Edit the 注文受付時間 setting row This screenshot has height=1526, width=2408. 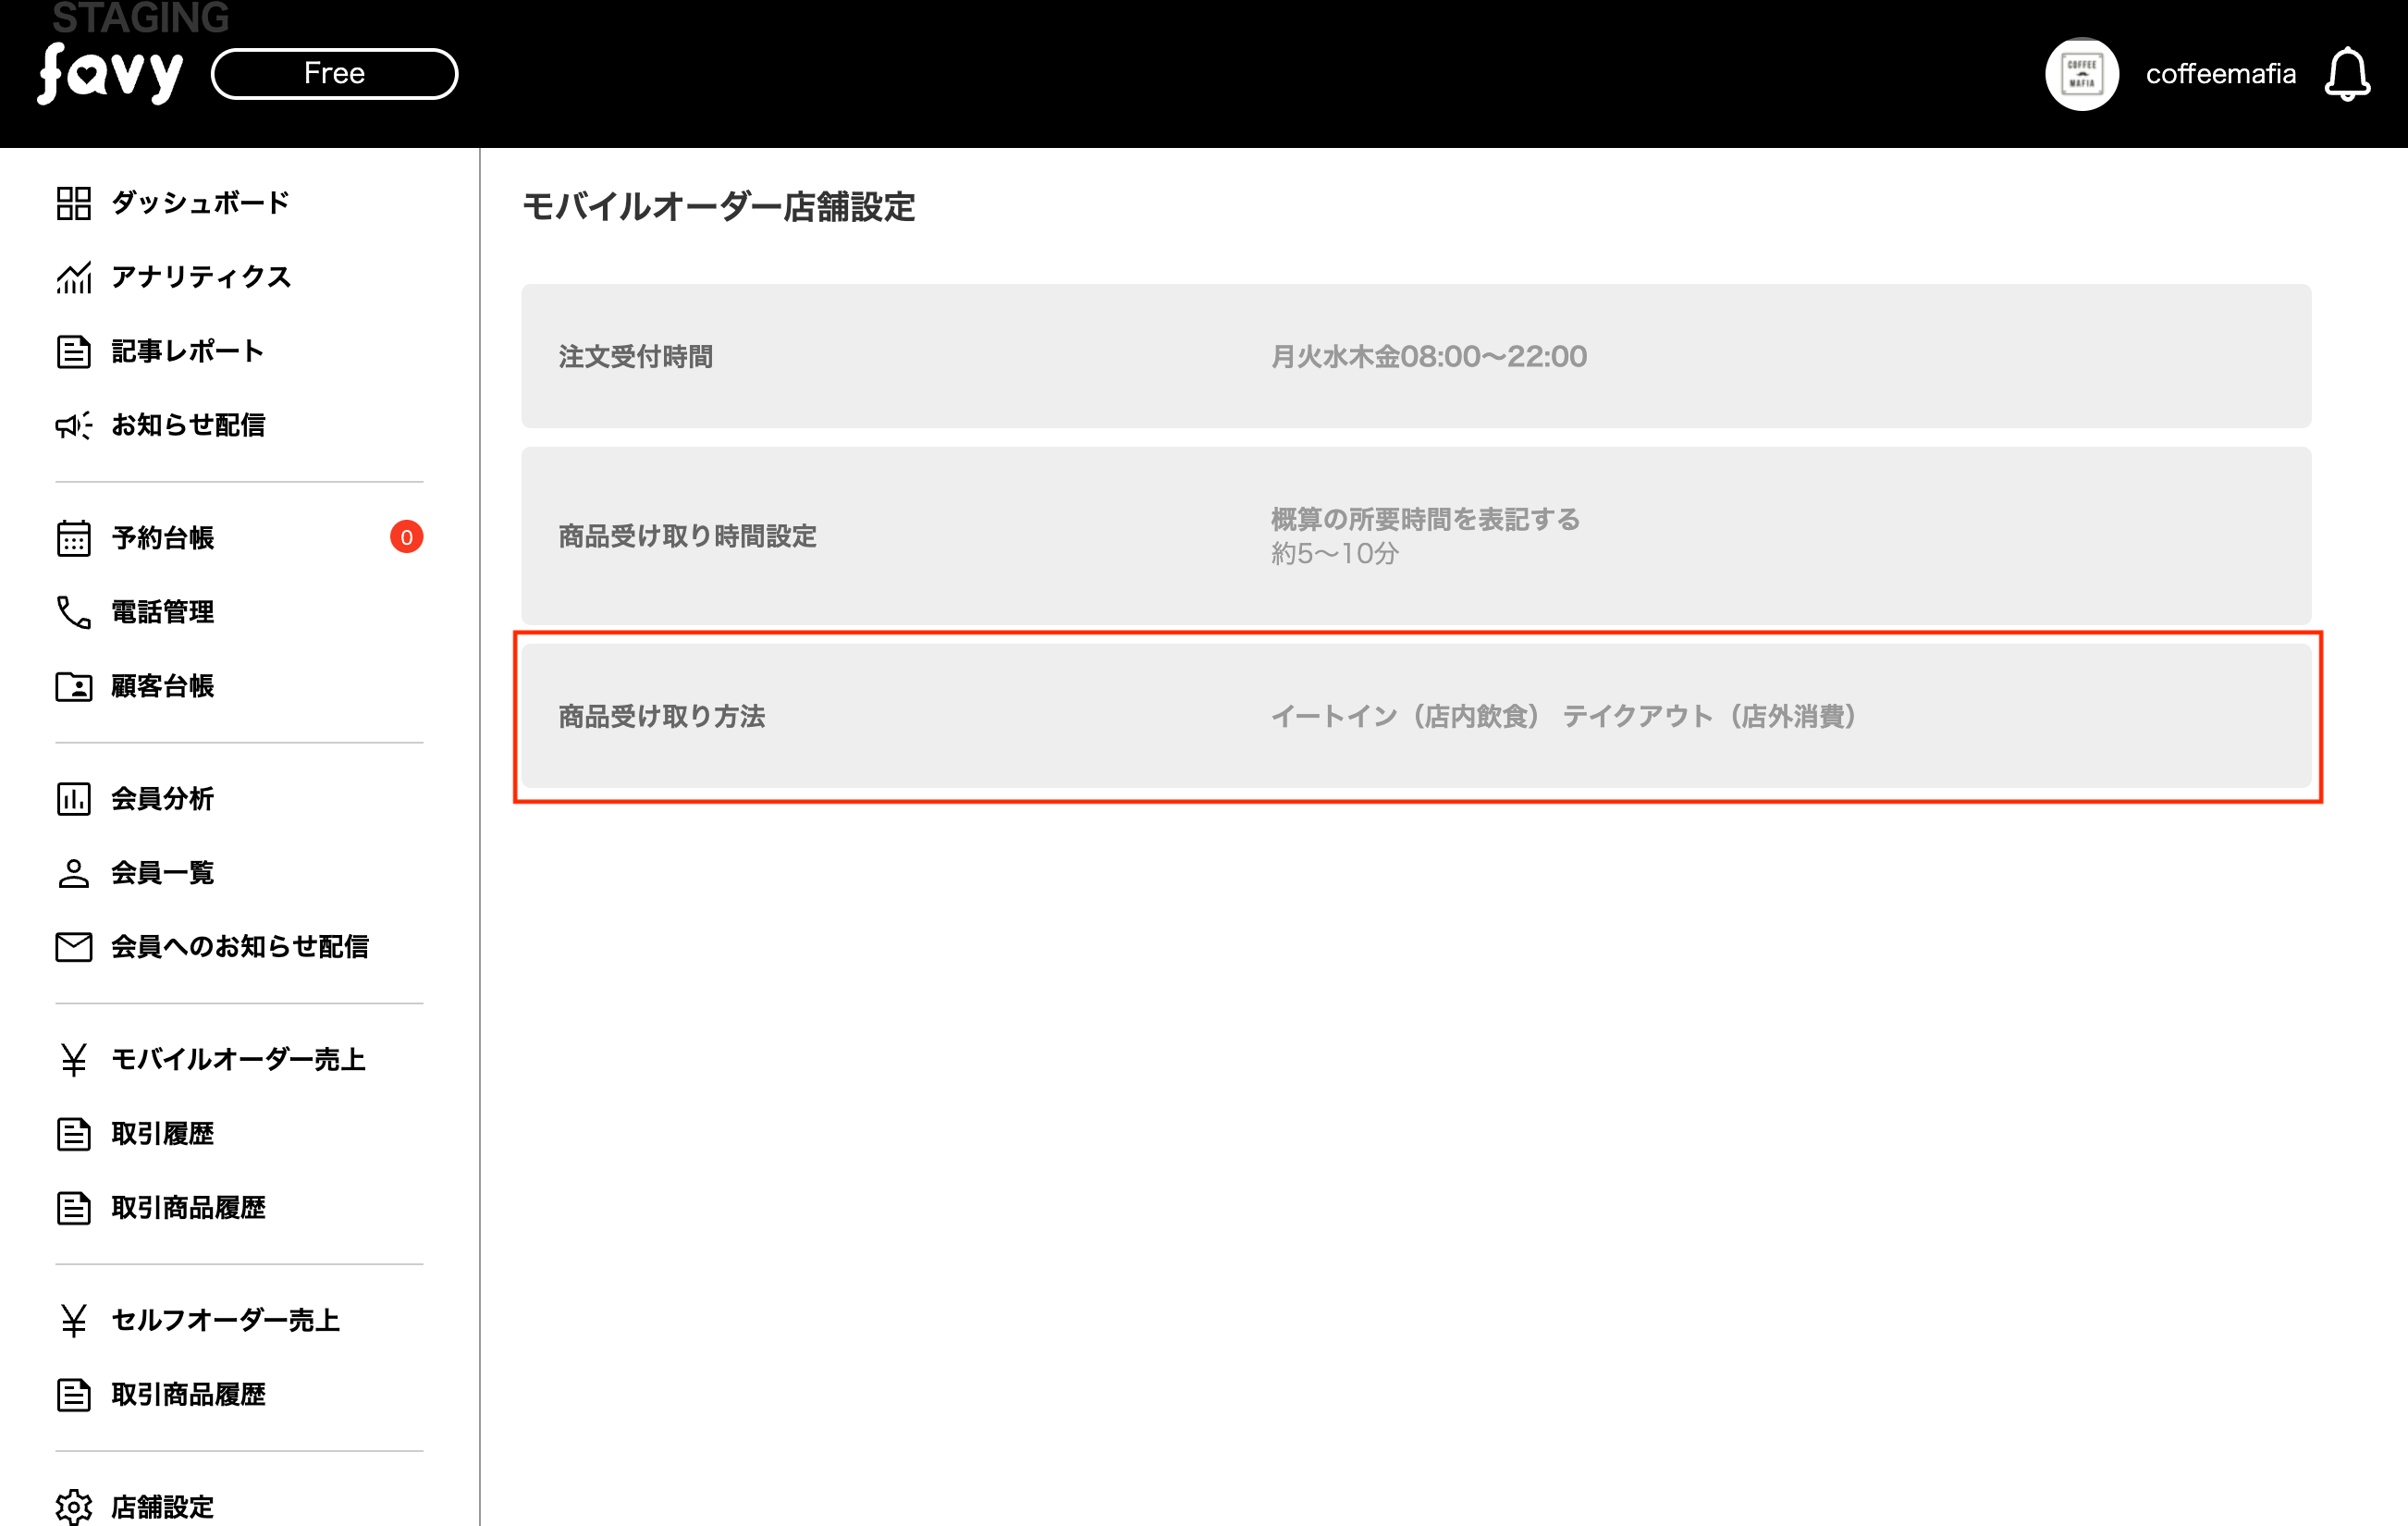tap(1415, 356)
